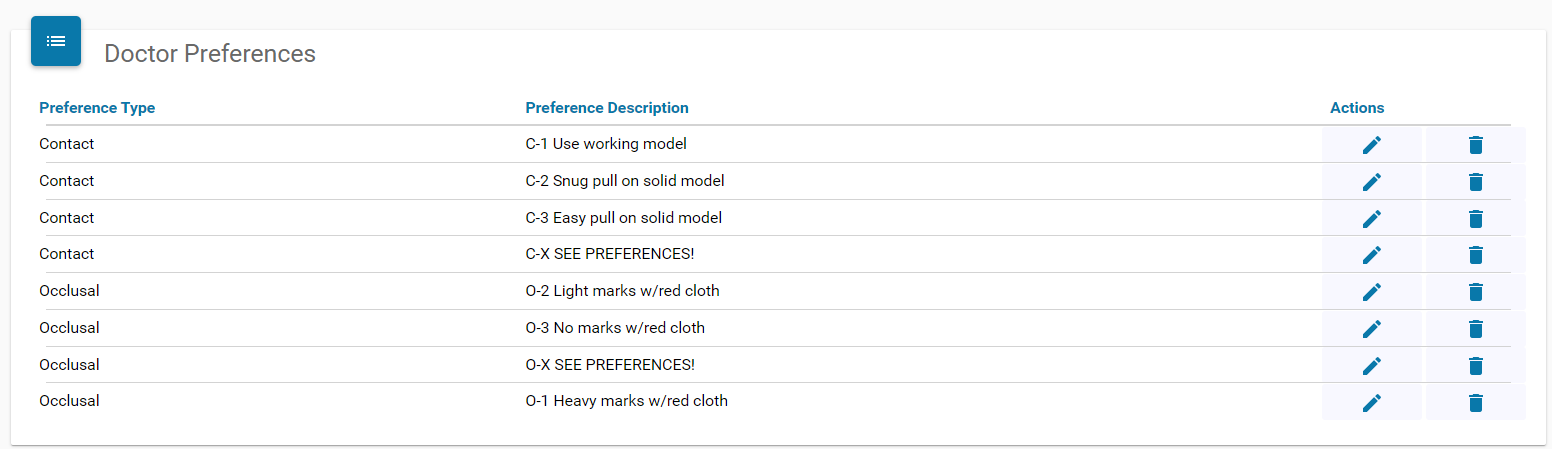1552x449 pixels.
Task: Delete the C-X SEE PREFERENCES row
Action: point(1475,255)
